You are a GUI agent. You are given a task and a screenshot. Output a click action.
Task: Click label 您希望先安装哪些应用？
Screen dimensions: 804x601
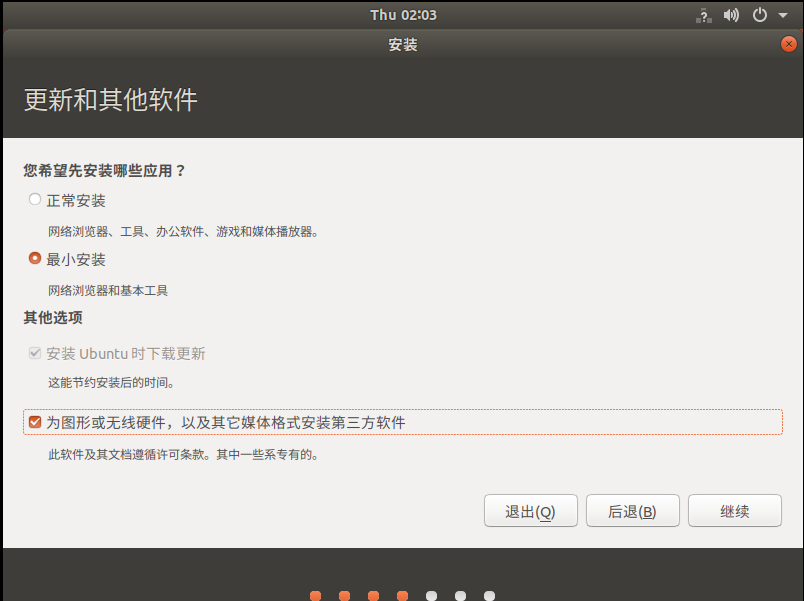pyautogui.click(x=104, y=171)
